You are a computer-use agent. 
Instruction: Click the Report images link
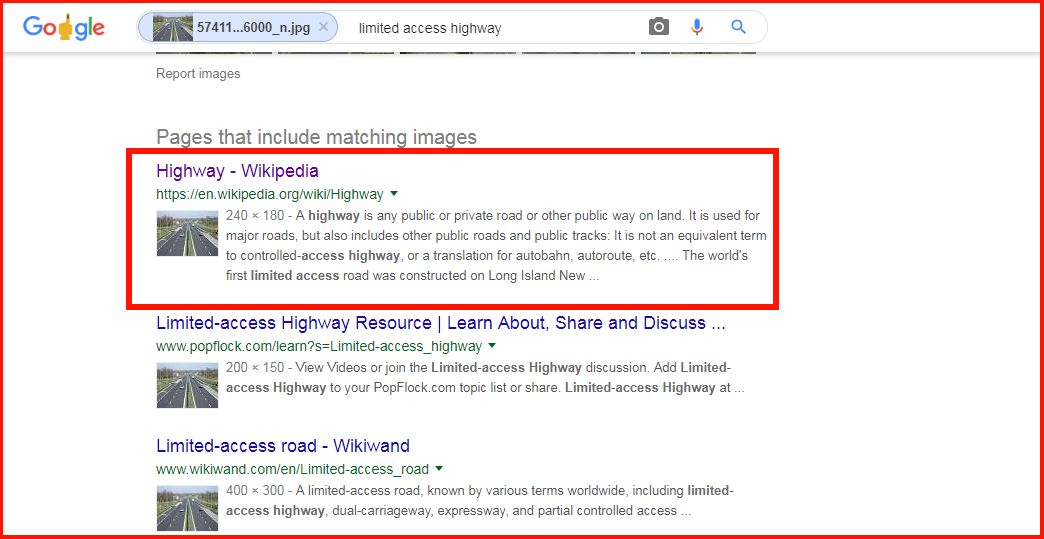pyautogui.click(x=198, y=74)
